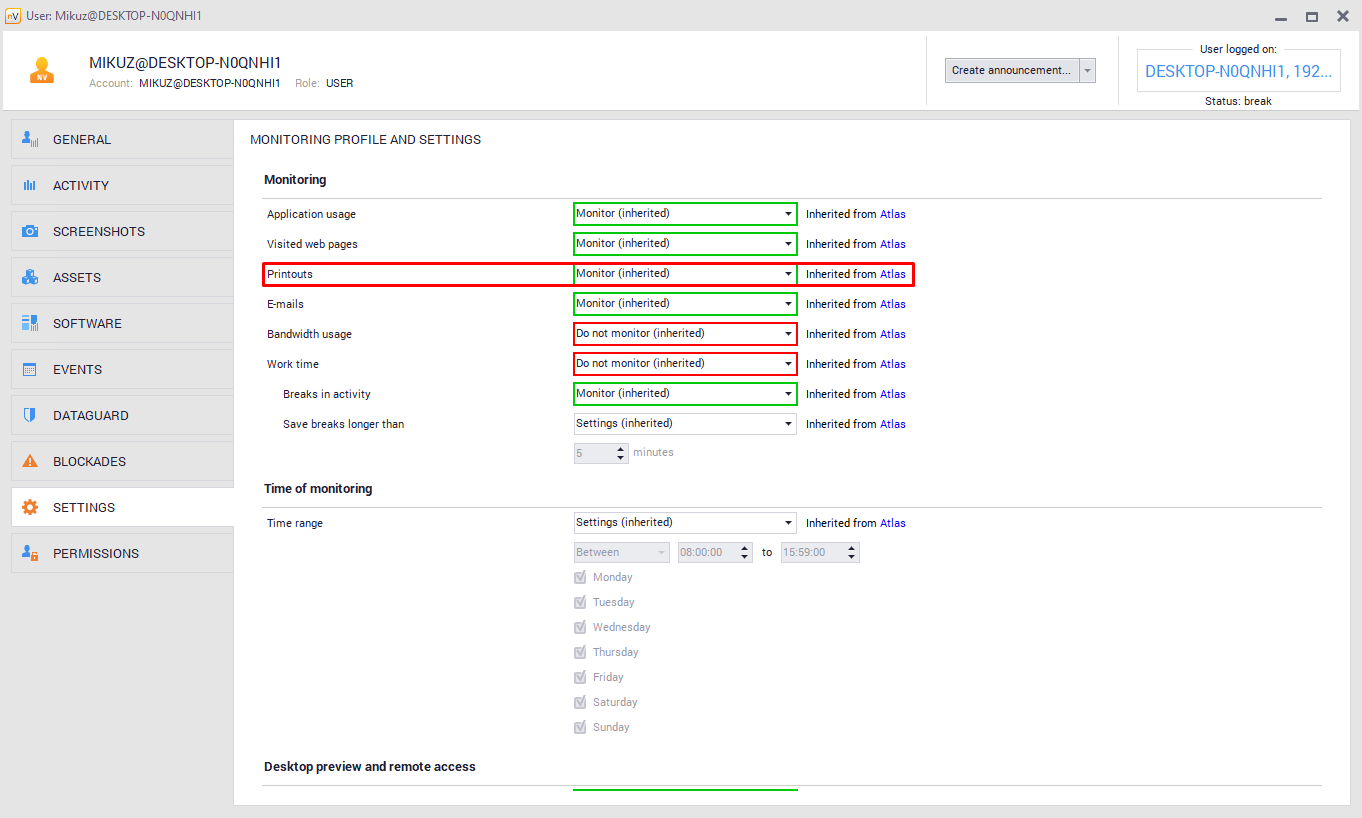
Task: Click the Blockades warning triangle icon
Action: click(30, 461)
